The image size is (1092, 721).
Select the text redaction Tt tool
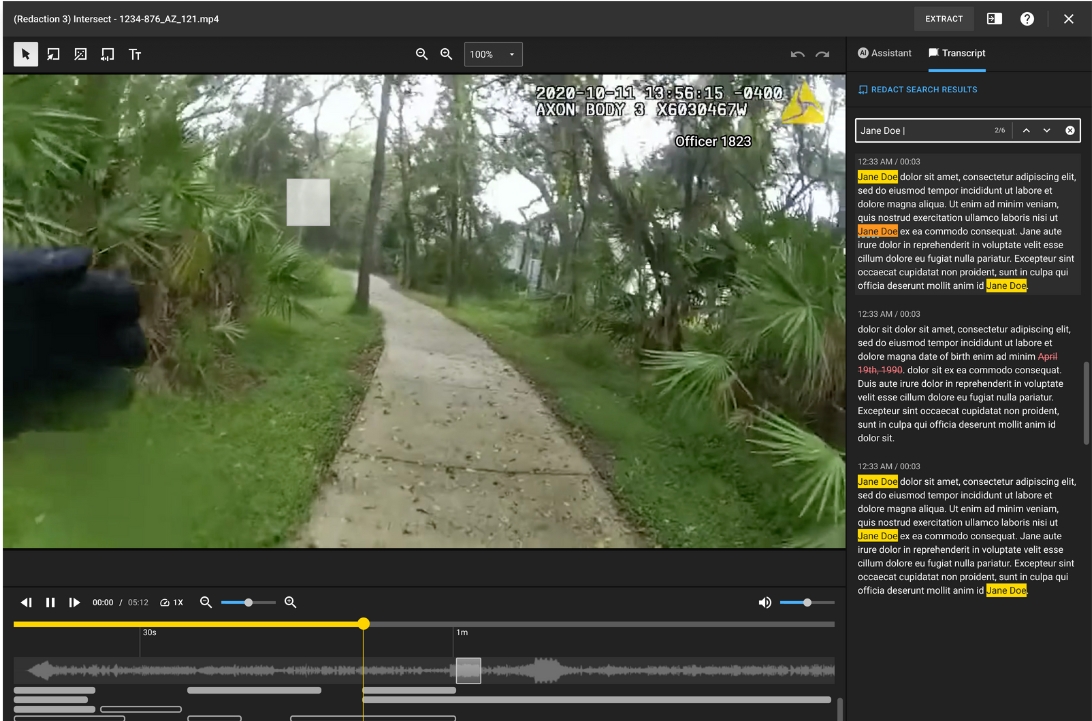click(134, 55)
